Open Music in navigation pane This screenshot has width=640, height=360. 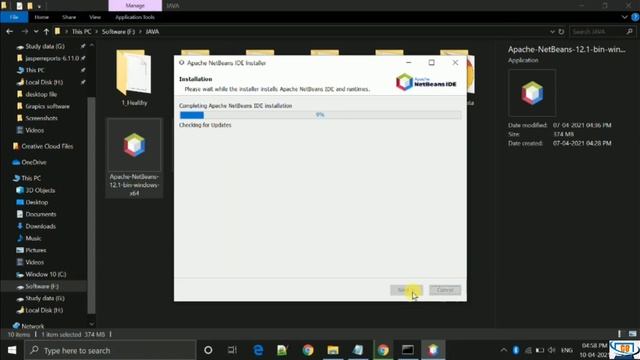point(33,238)
